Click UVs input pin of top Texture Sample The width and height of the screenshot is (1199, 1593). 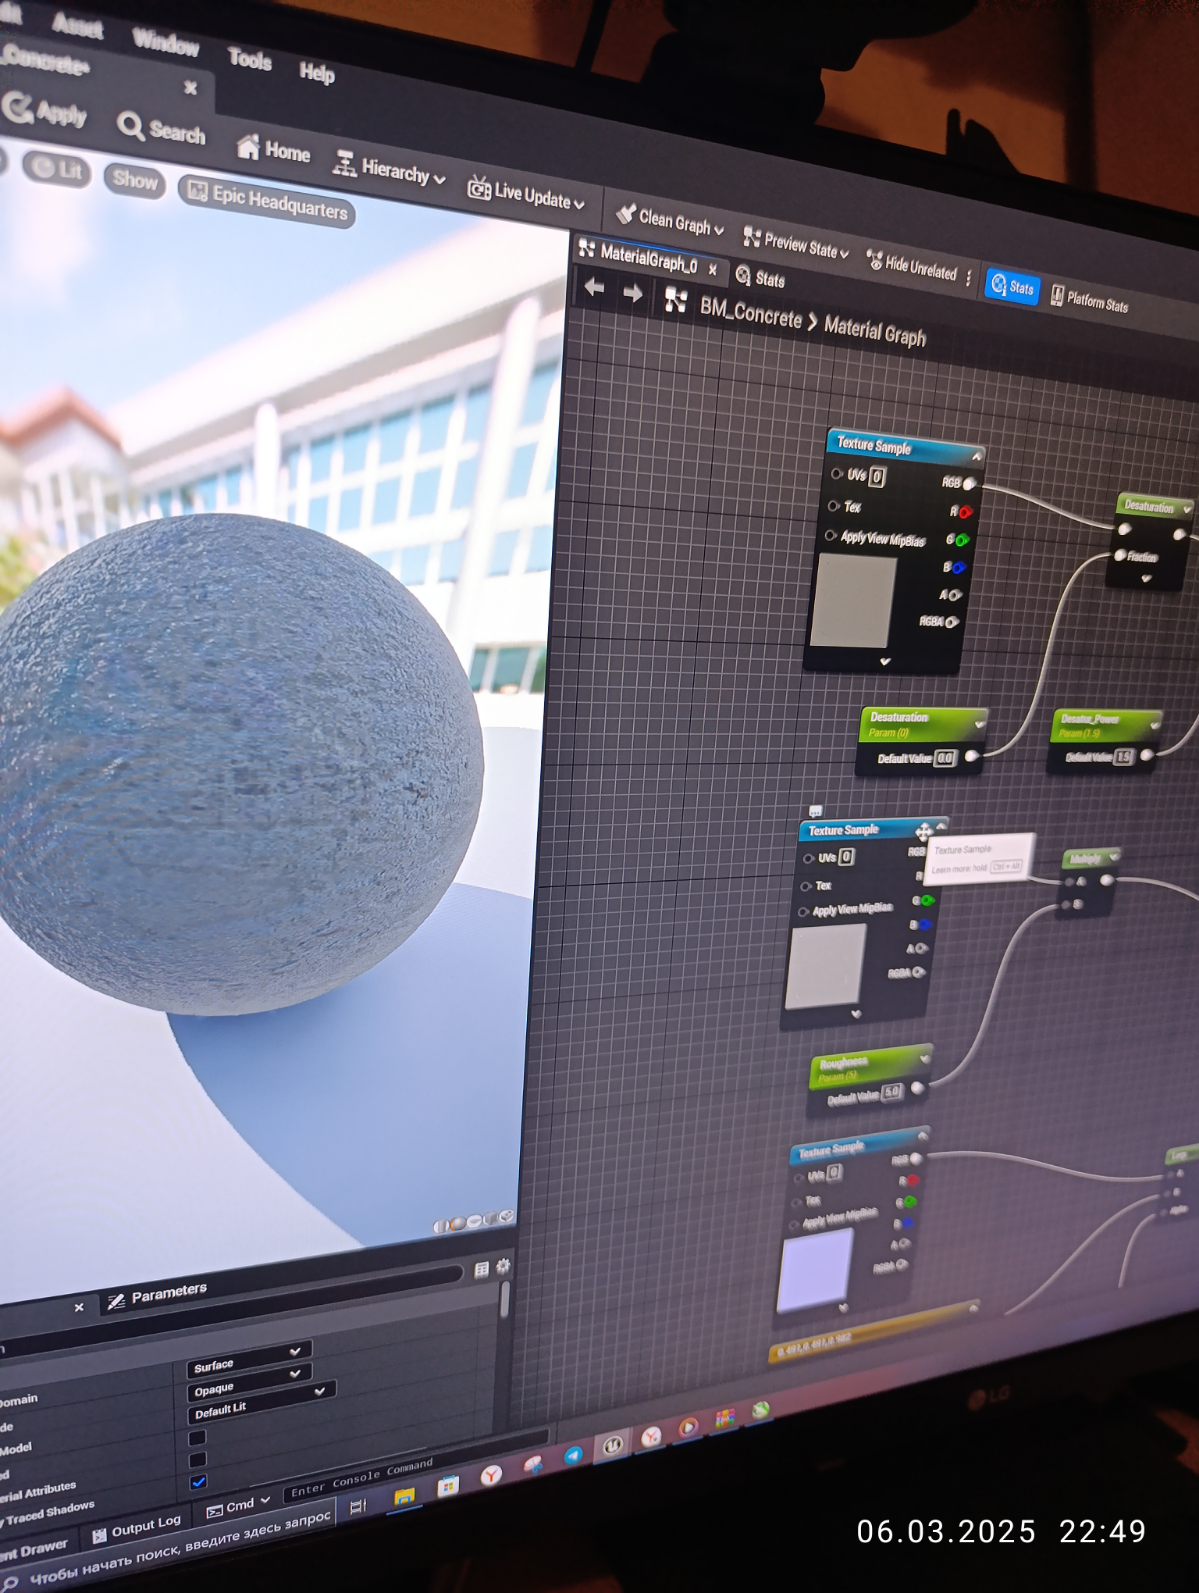(837, 473)
